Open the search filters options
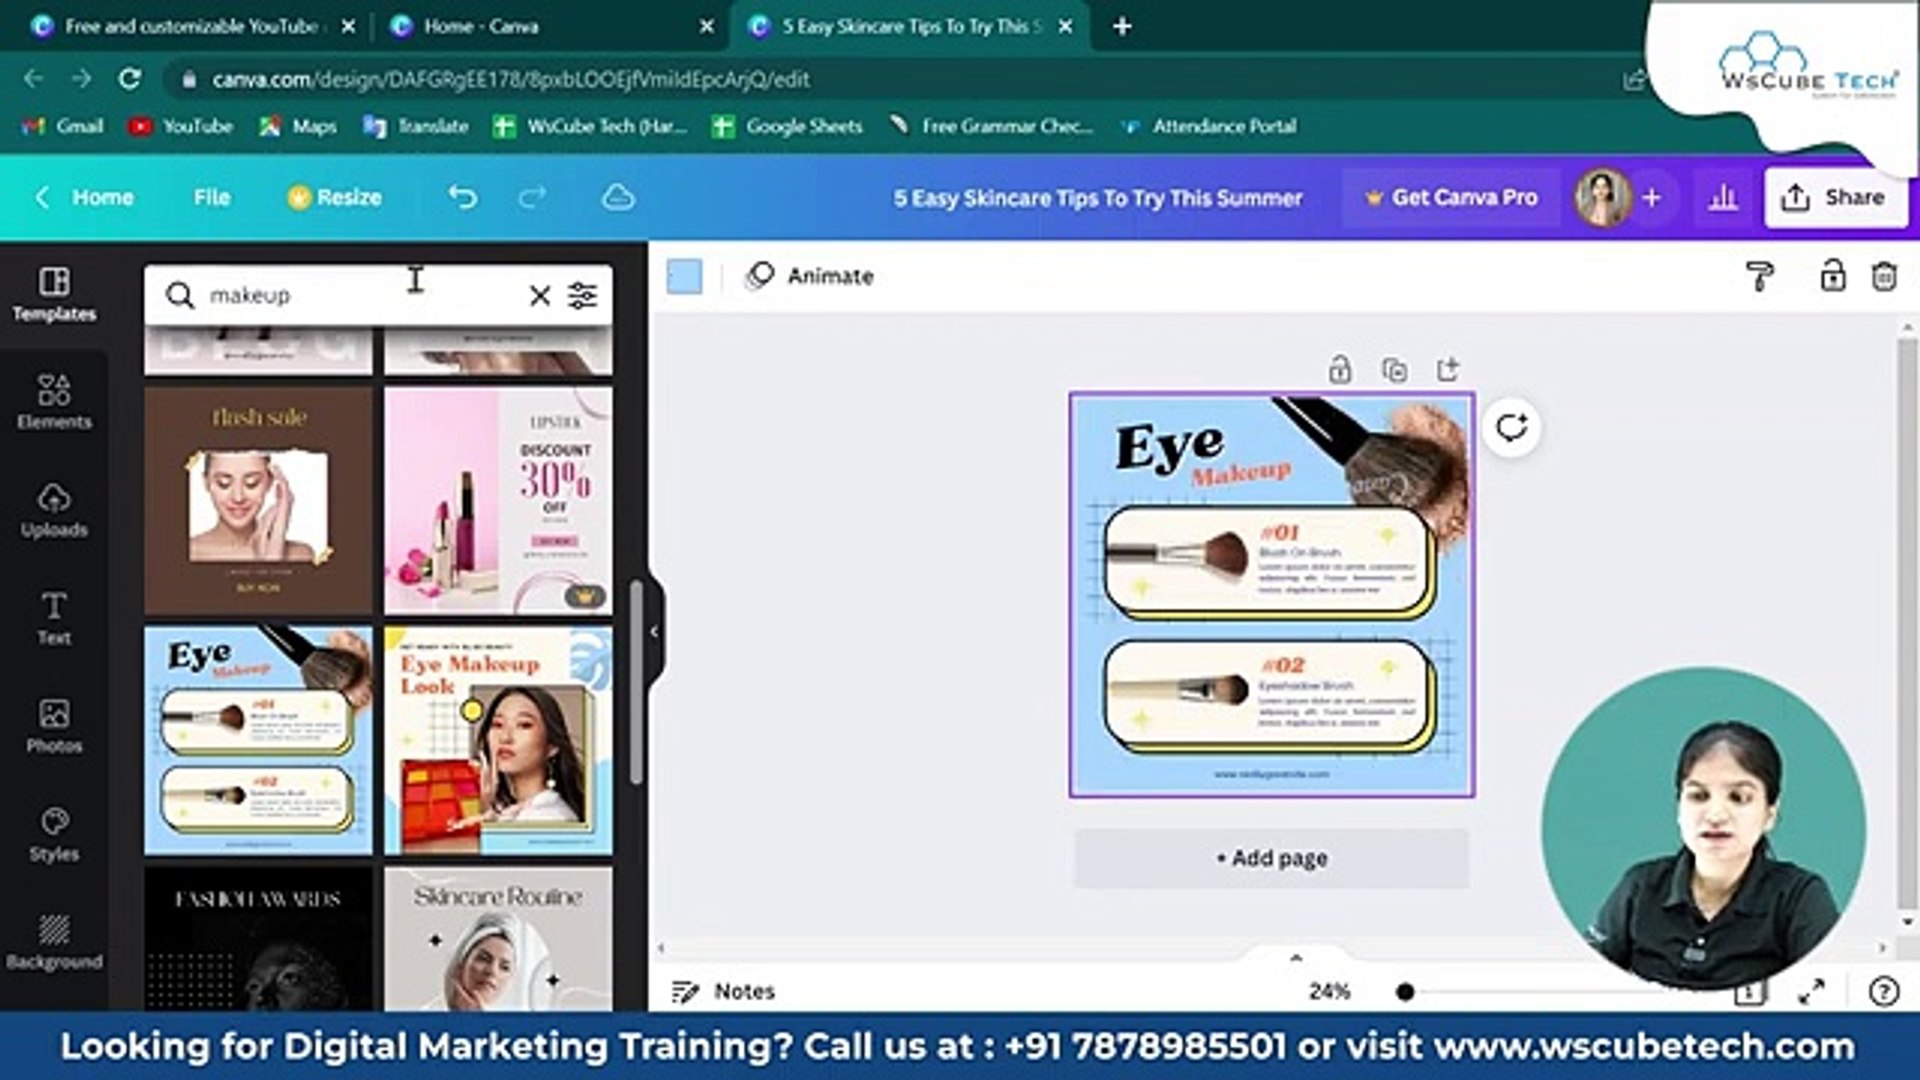The image size is (1920, 1080). [582, 295]
